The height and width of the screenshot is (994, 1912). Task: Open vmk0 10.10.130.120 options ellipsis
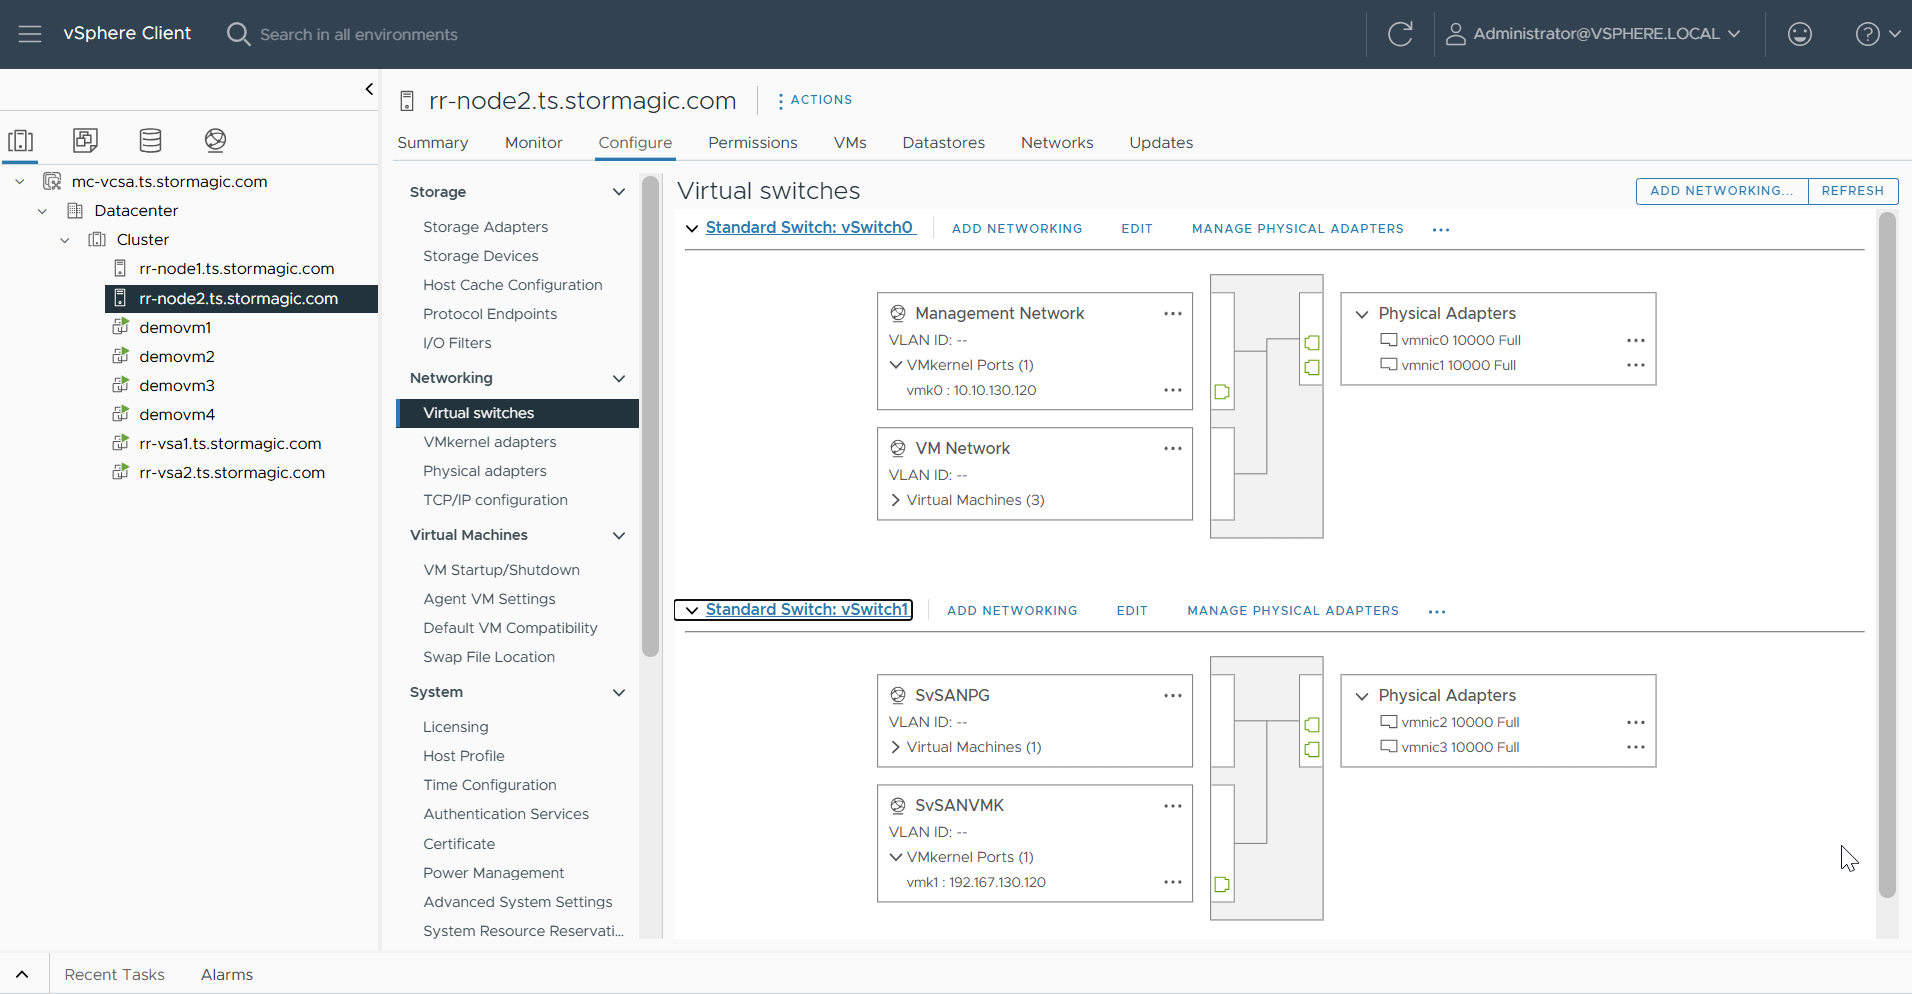pos(1173,390)
